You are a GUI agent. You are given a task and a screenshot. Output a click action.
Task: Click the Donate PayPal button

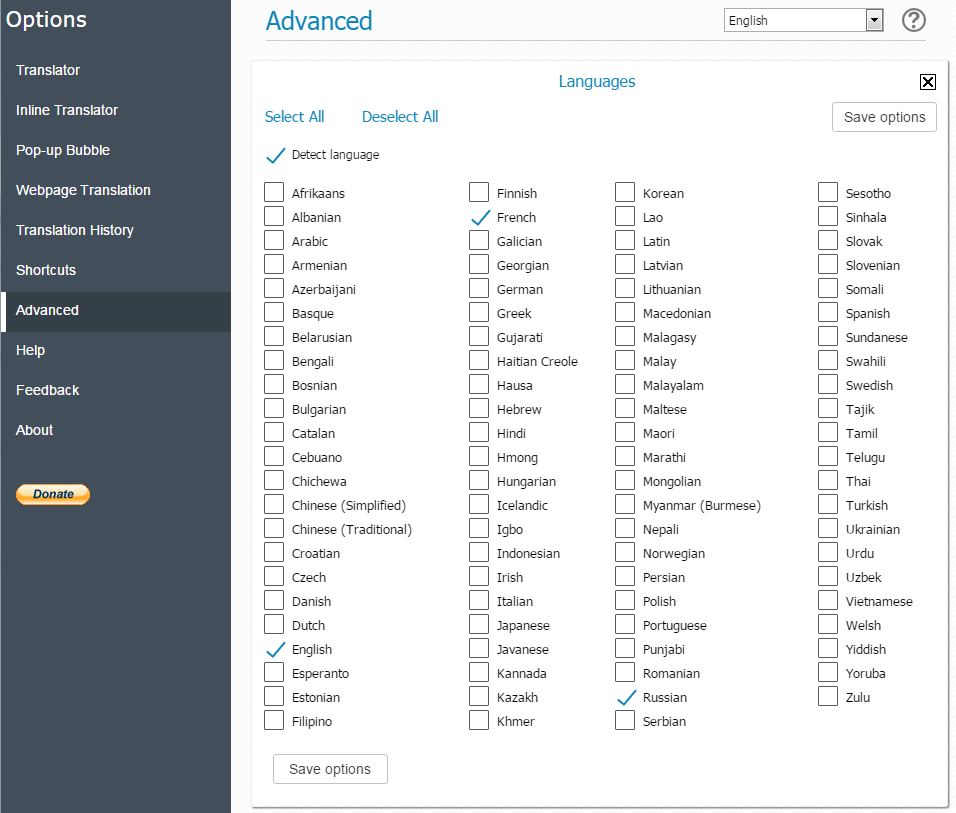(x=53, y=494)
